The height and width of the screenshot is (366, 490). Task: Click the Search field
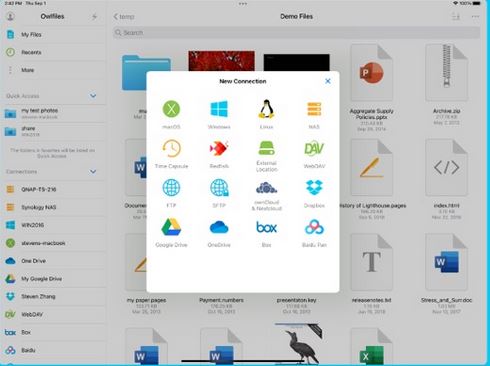[x=296, y=33]
